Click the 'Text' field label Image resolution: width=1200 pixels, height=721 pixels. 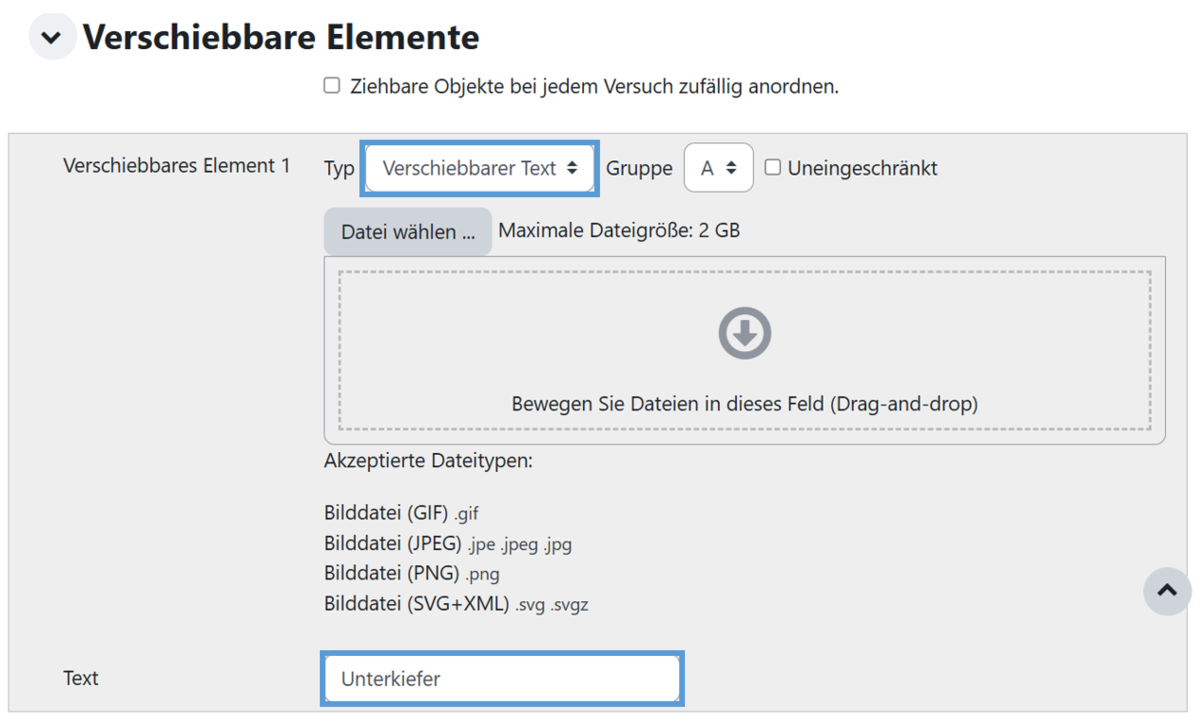(x=81, y=678)
